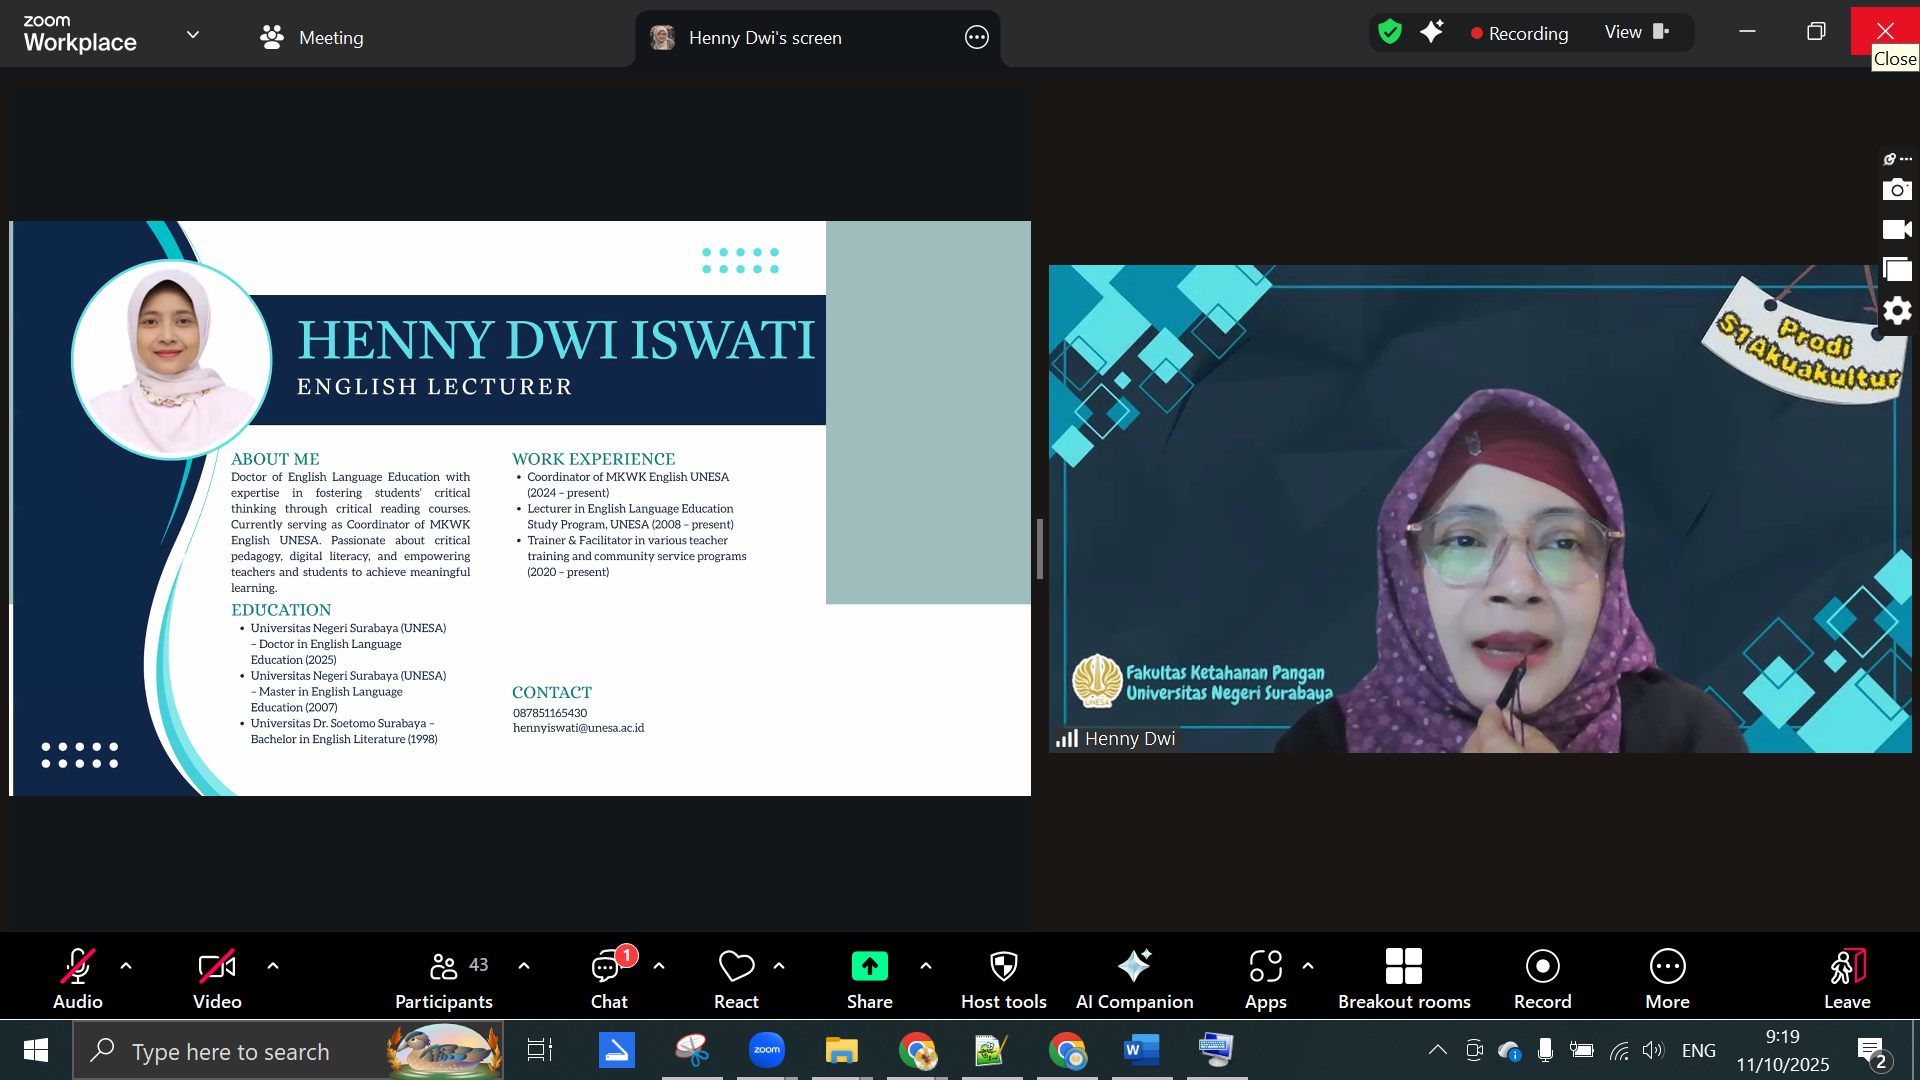The height and width of the screenshot is (1080, 1920).
Task: Open the Zoom Workplace dropdown chevron
Action: [193, 35]
